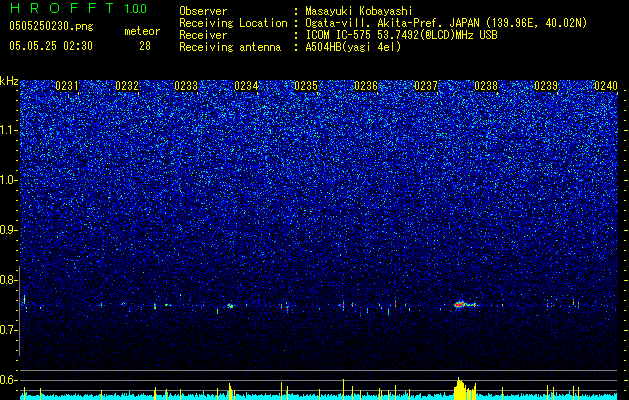Click the 0233 time marker

186,86
